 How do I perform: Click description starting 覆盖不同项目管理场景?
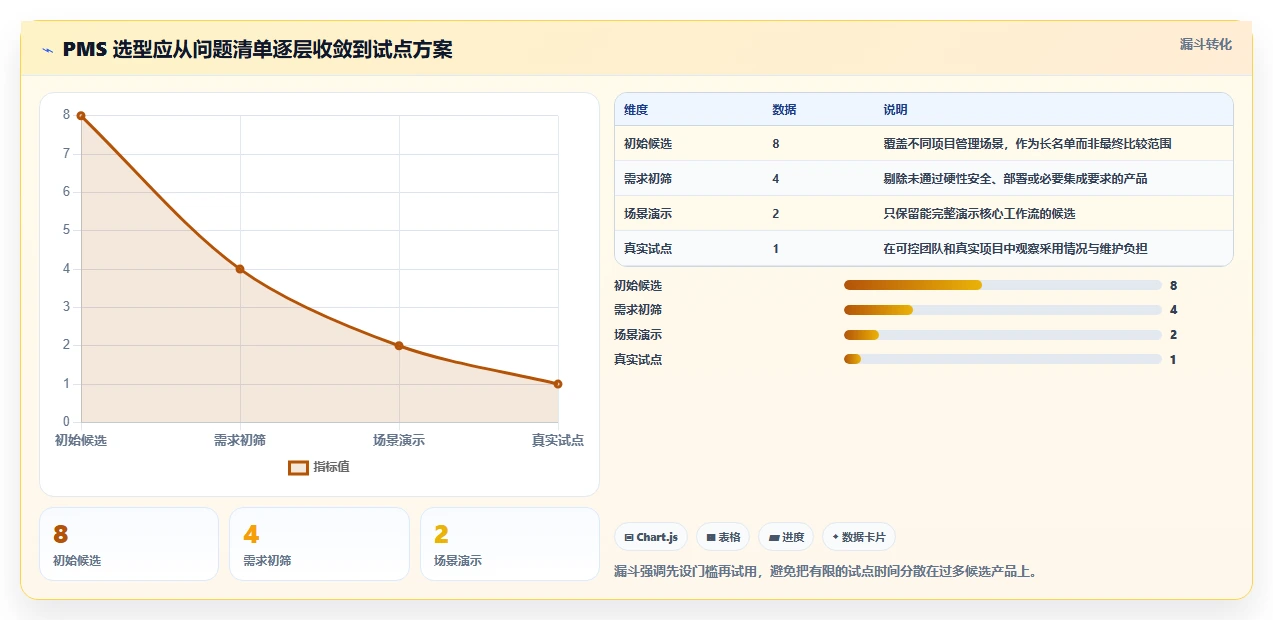[x=1027, y=144]
